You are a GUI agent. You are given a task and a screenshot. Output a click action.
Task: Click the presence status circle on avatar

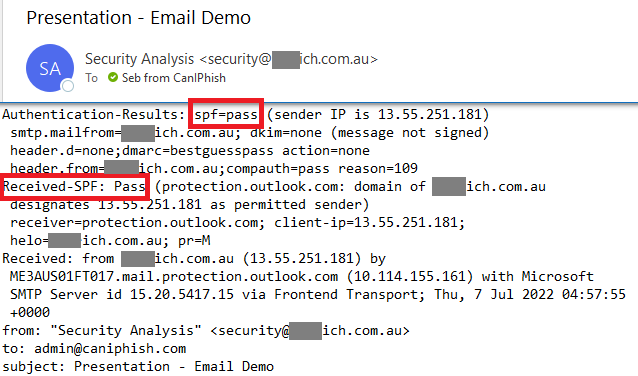(x=68, y=86)
